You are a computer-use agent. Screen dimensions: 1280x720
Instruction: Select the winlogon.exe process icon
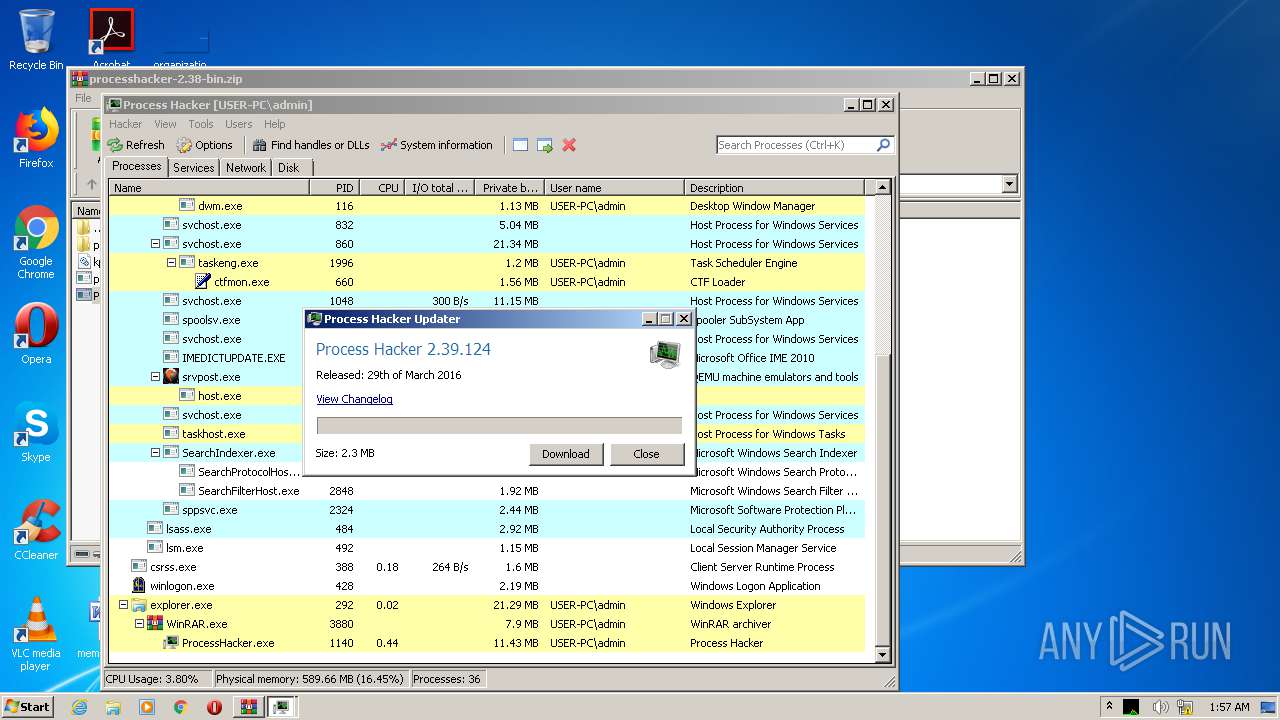[x=139, y=586]
